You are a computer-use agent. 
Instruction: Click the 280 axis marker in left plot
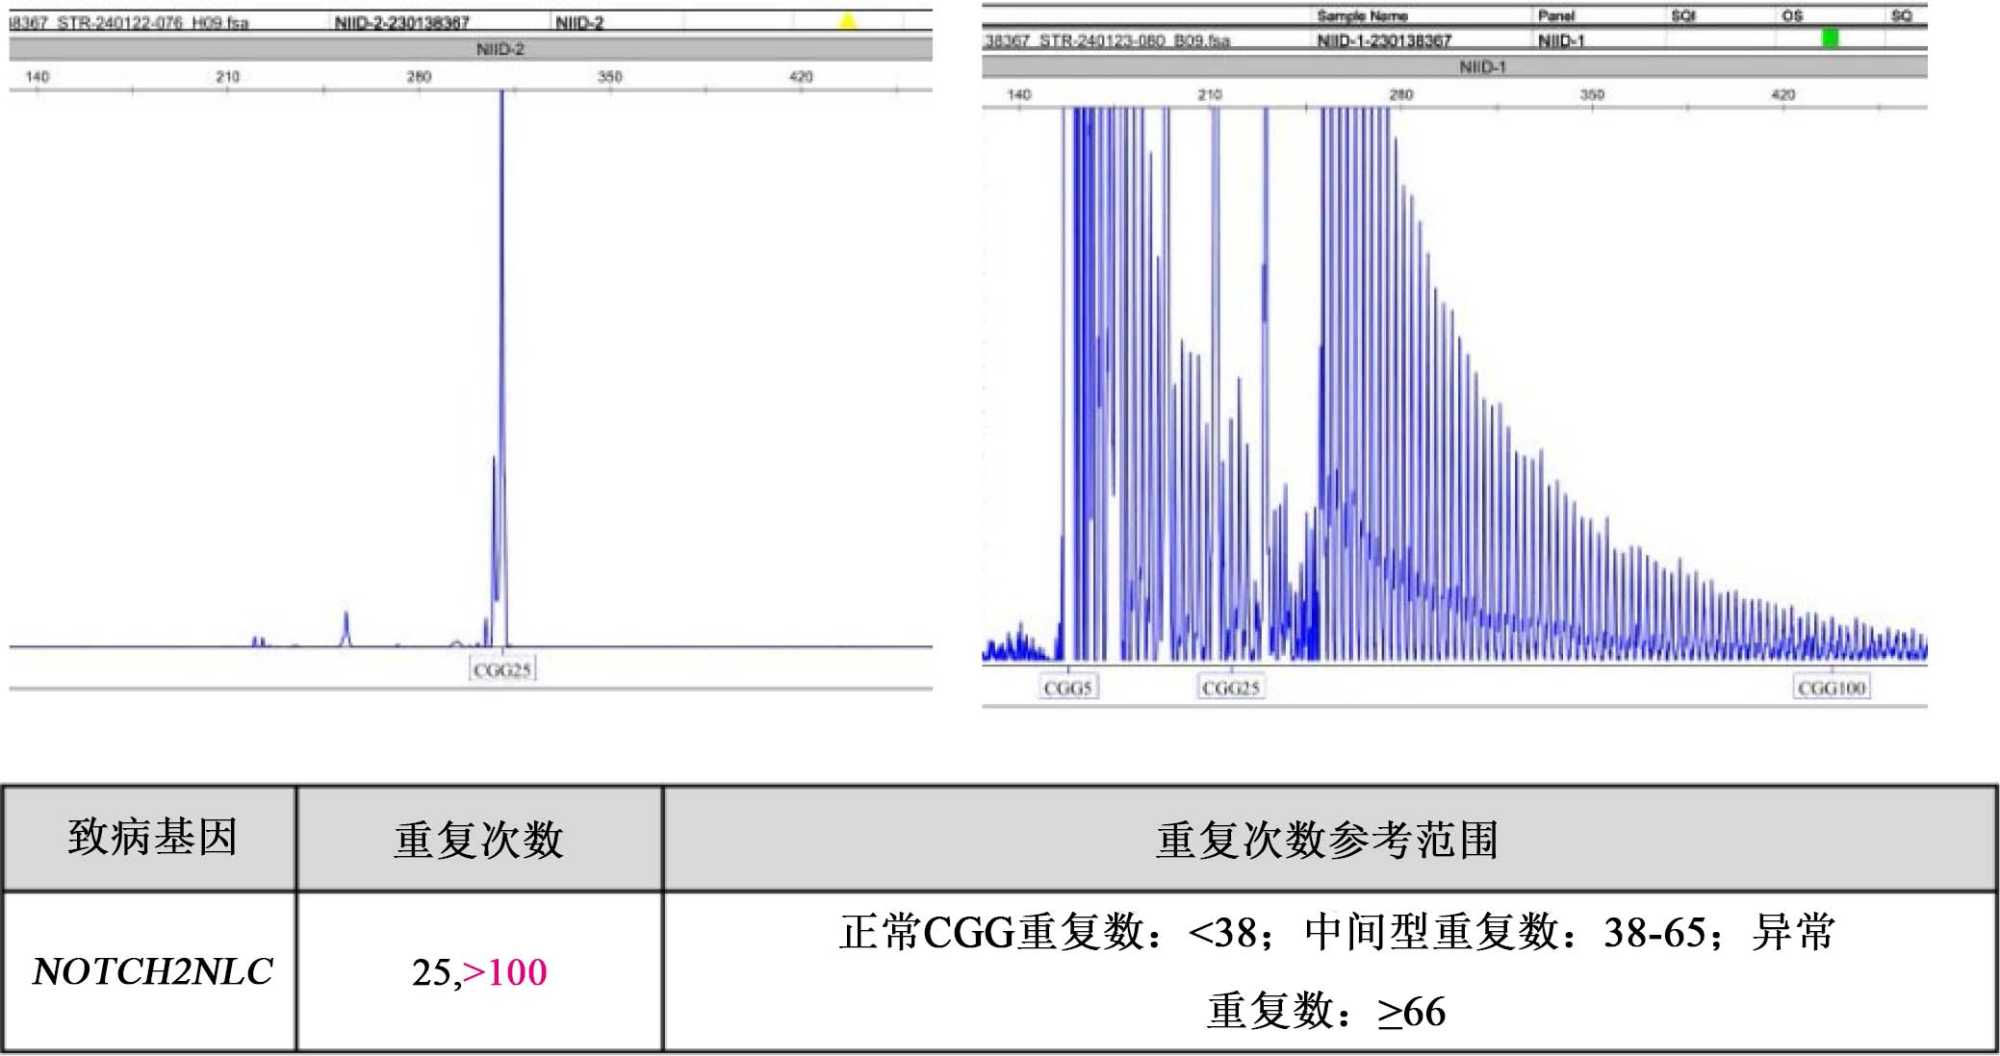[418, 77]
